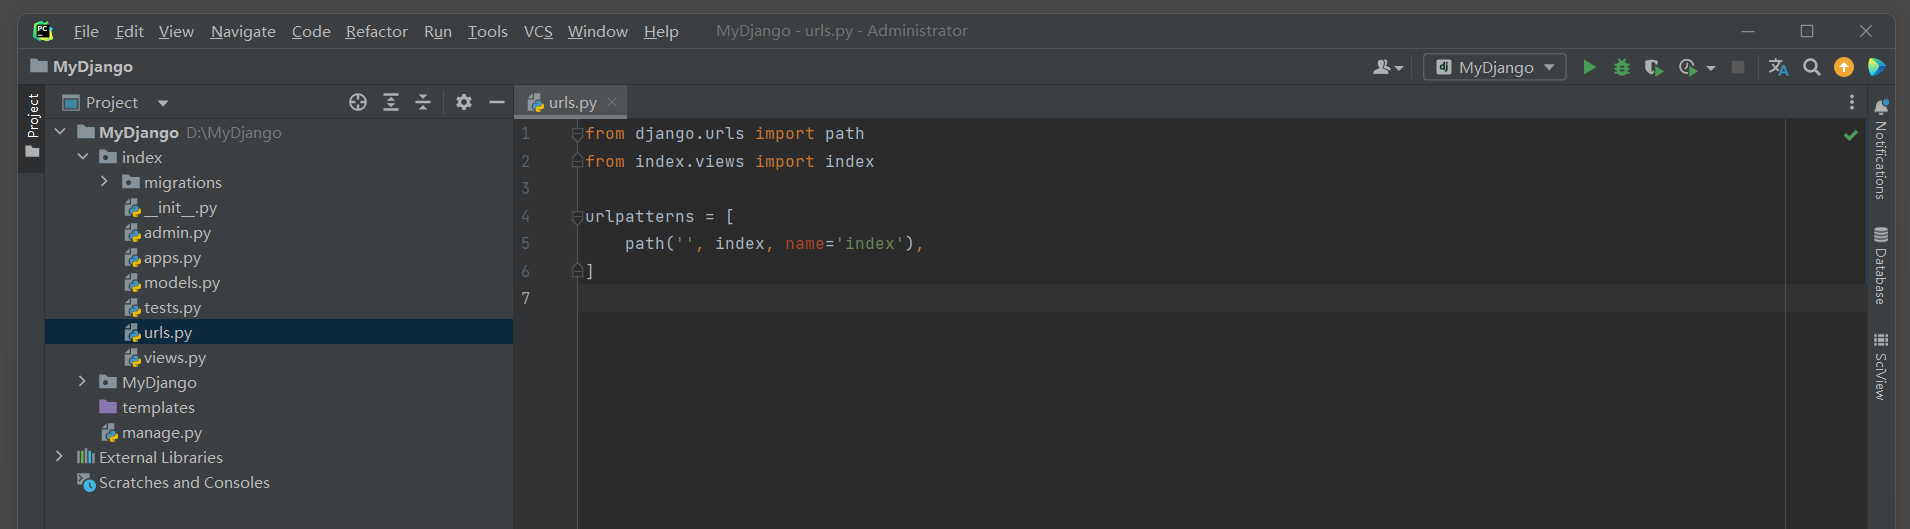Screen dimensions: 1910x529
Task: Click MyDjango breadcrumb in the navigation bar
Action: coord(82,67)
